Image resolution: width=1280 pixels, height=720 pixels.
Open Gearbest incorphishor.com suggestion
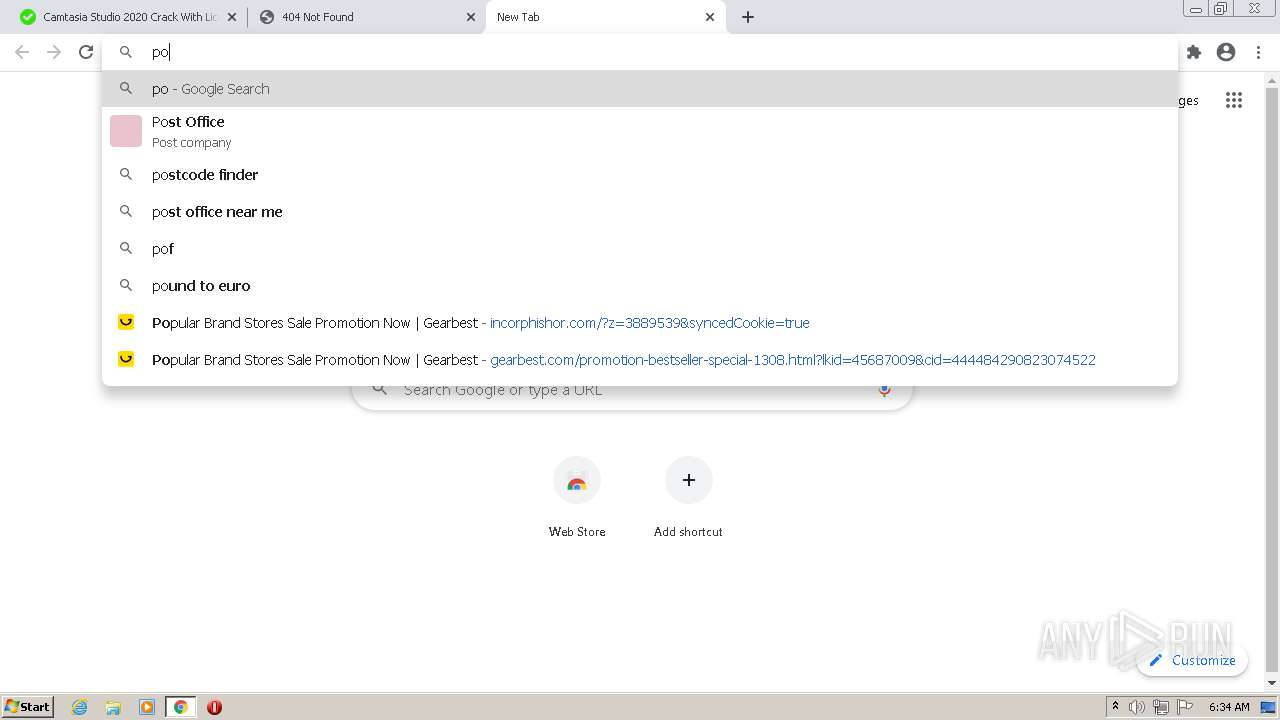pyautogui.click(x=640, y=322)
